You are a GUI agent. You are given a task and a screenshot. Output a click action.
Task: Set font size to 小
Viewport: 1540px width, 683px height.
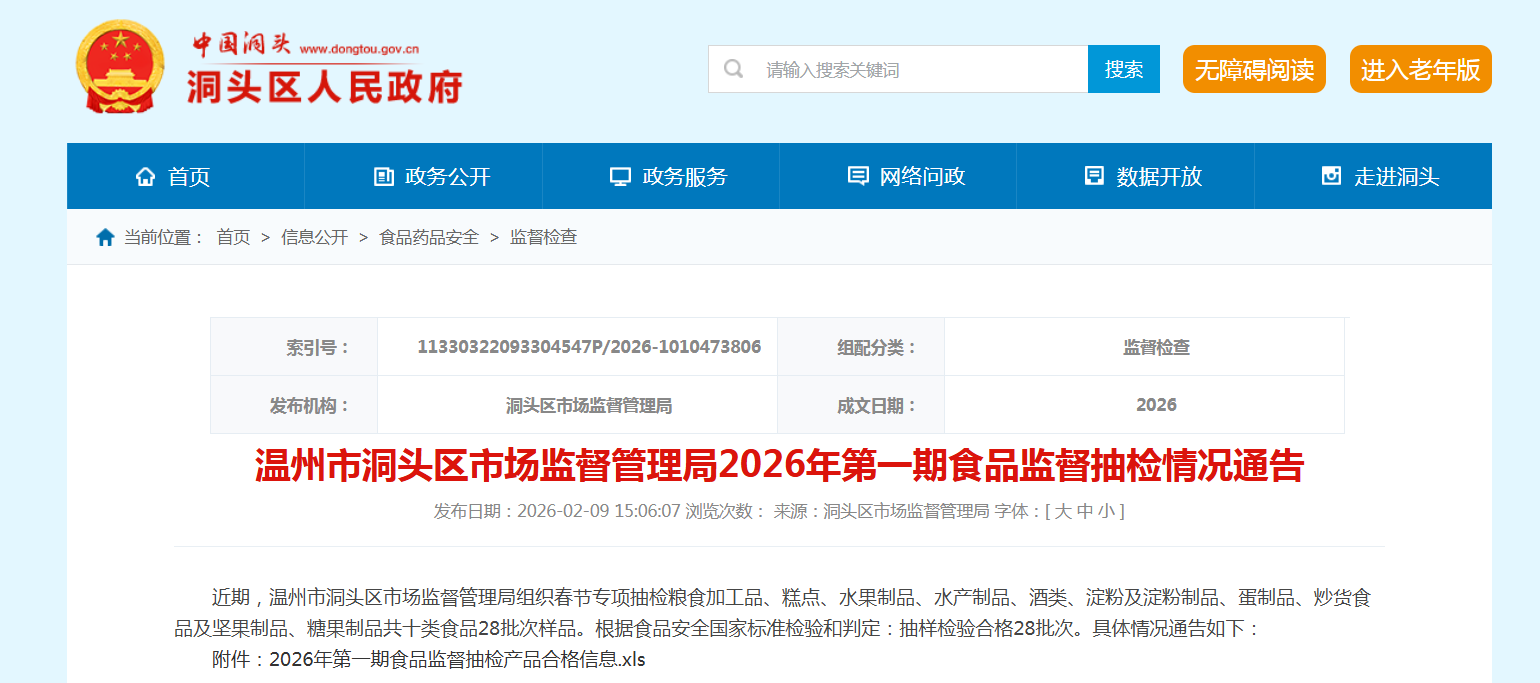click(1105, 511)
